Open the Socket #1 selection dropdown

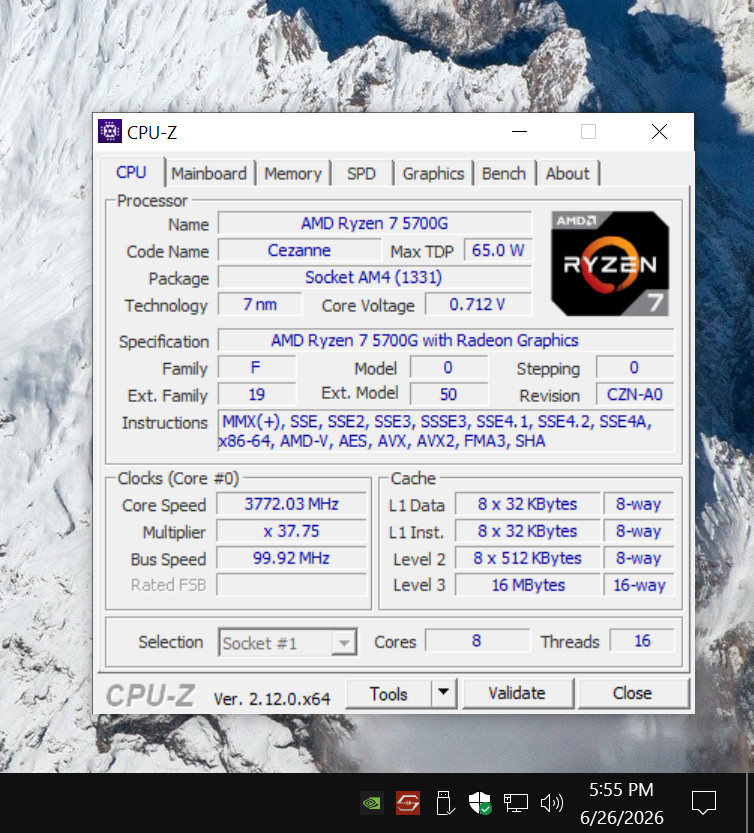287,643
